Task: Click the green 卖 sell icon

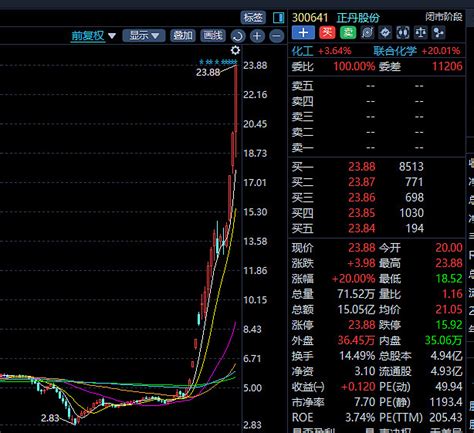Action: point(348,33)
